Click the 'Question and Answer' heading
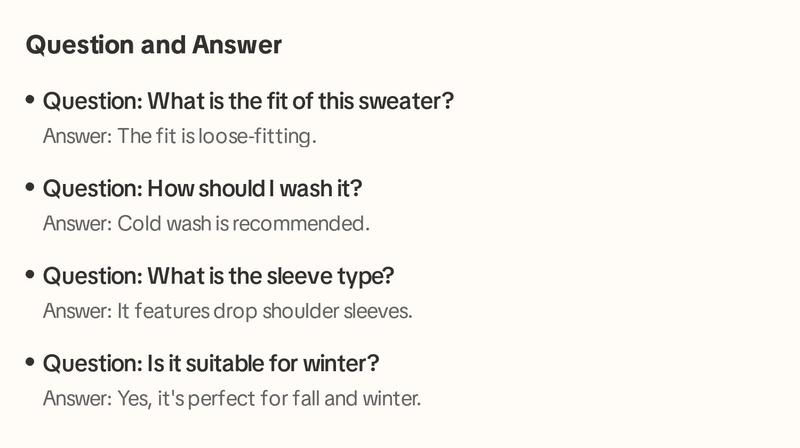Image resolution: width=800 pixels, height=448 pixels. click(154, 45)
